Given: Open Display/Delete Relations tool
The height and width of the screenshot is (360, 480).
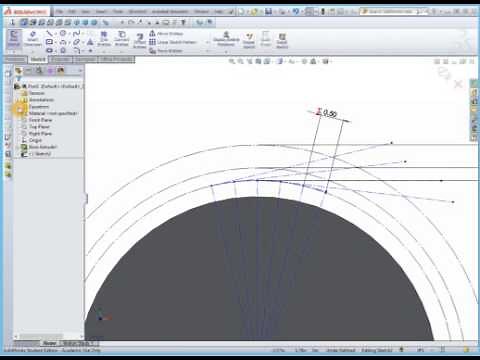Looking at the screenshot, I should (x=226, y=39).
